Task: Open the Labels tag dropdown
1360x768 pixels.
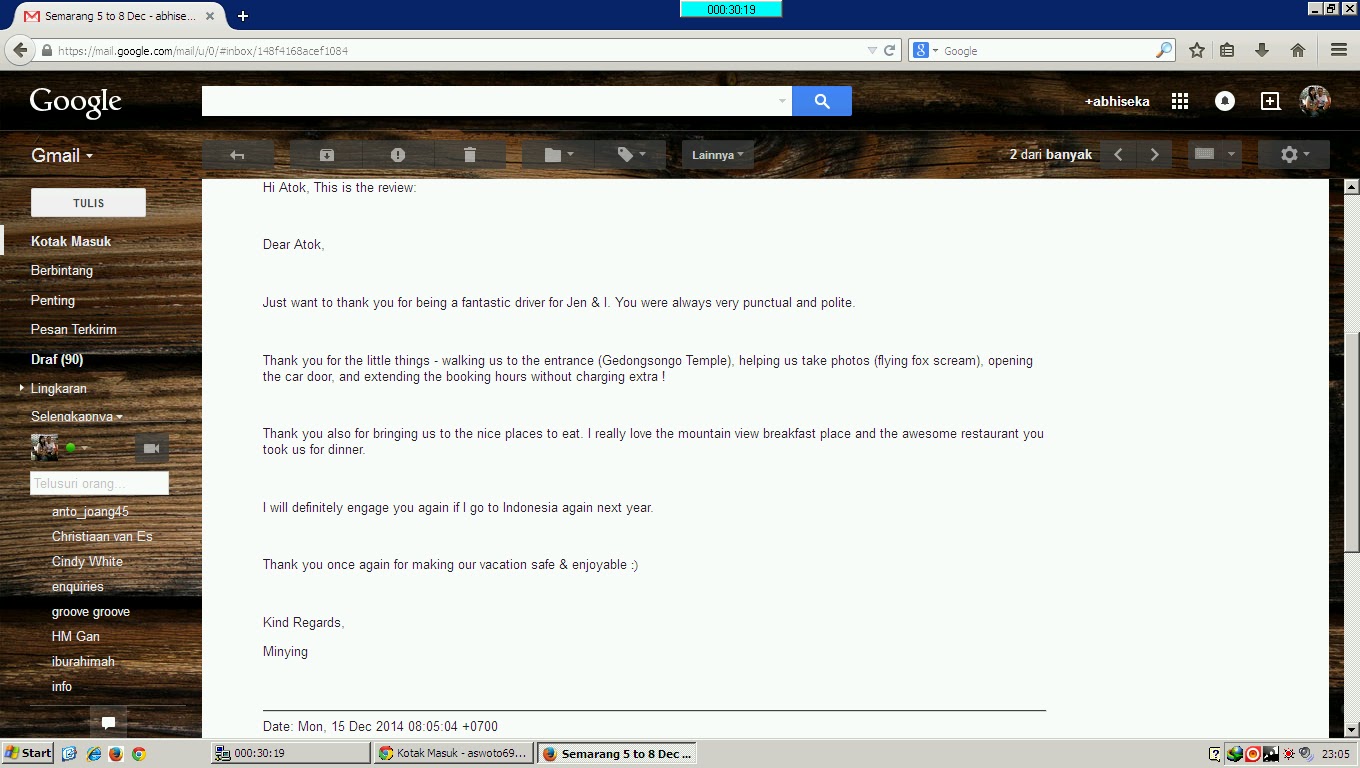Action: tap(631, 155)
